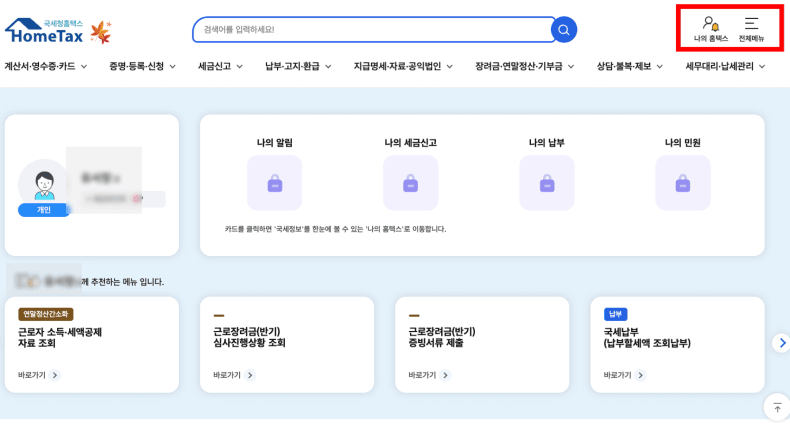This screenshot has width=790, height=427.
Task: Click the 연말정산간소화 tag
Action: pos(46,314)
